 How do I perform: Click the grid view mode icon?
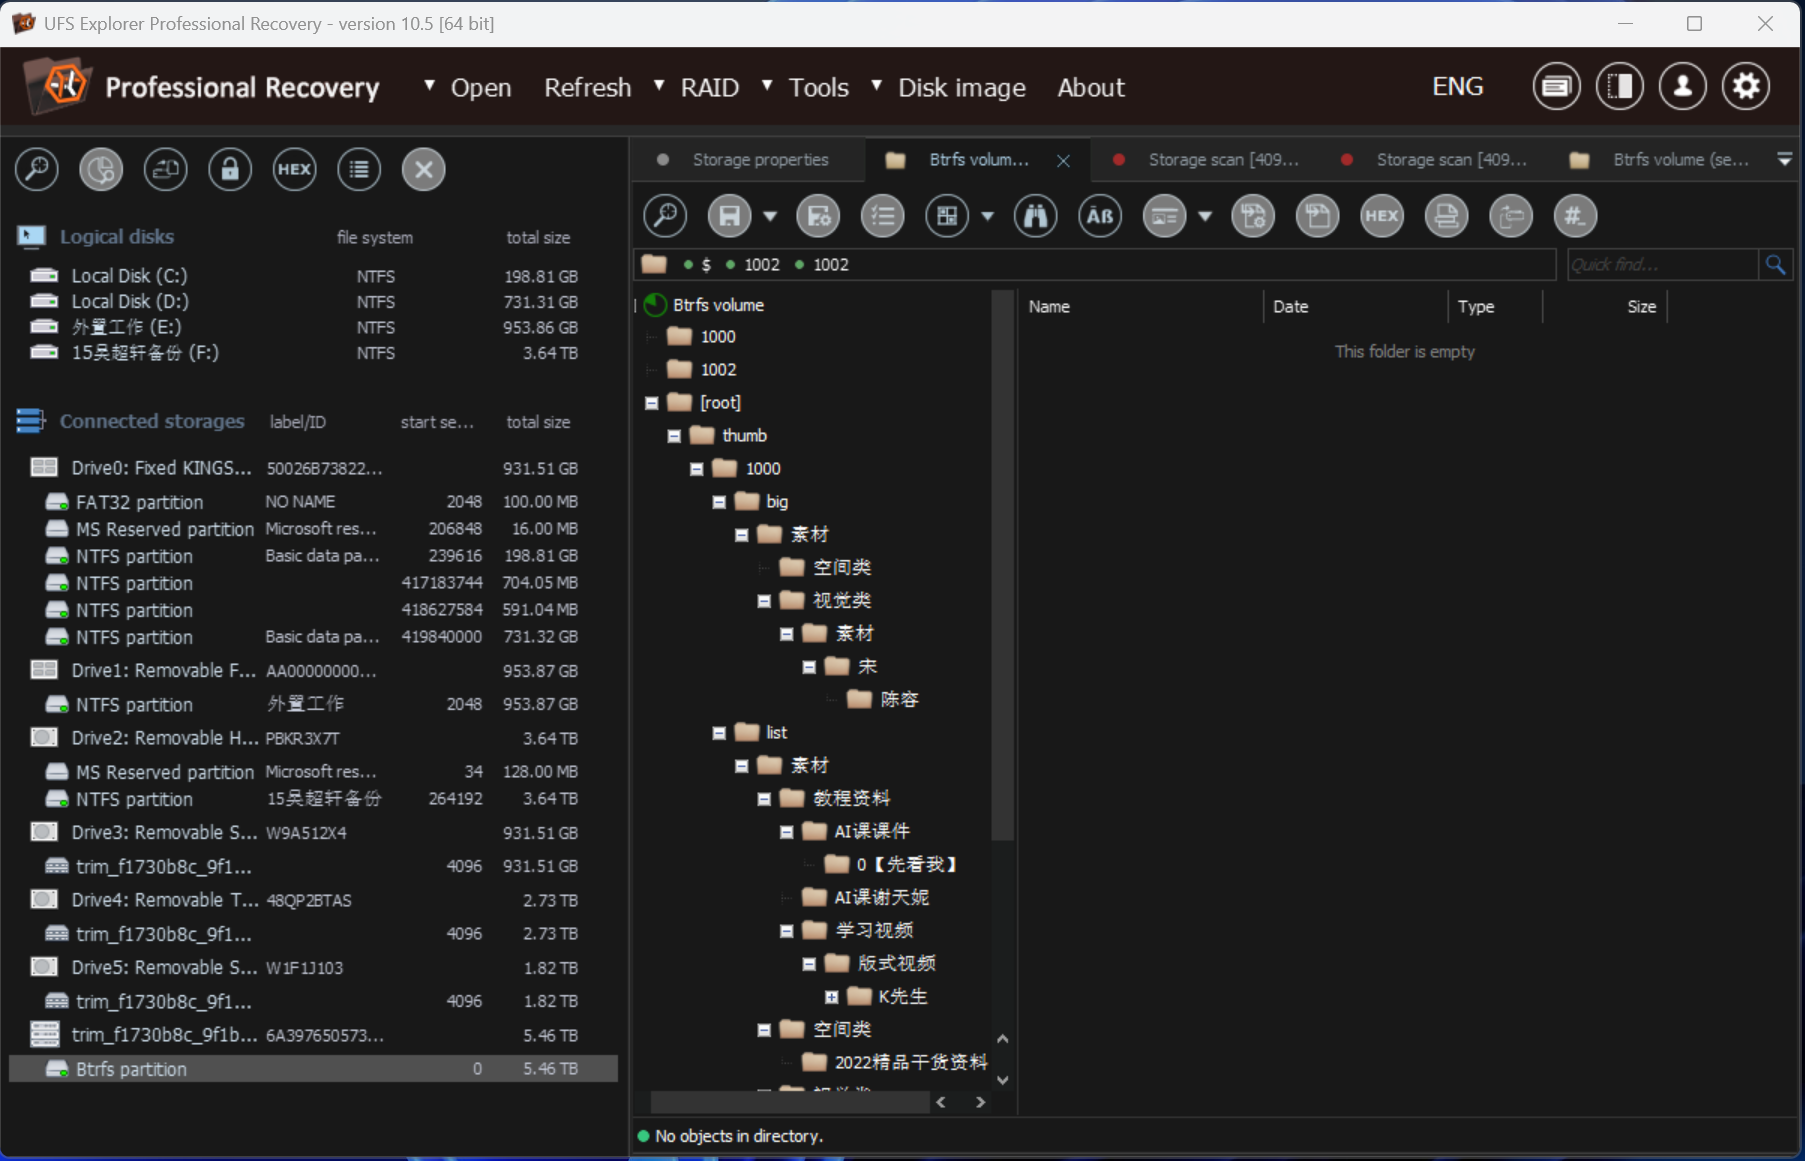pos(947,216)
